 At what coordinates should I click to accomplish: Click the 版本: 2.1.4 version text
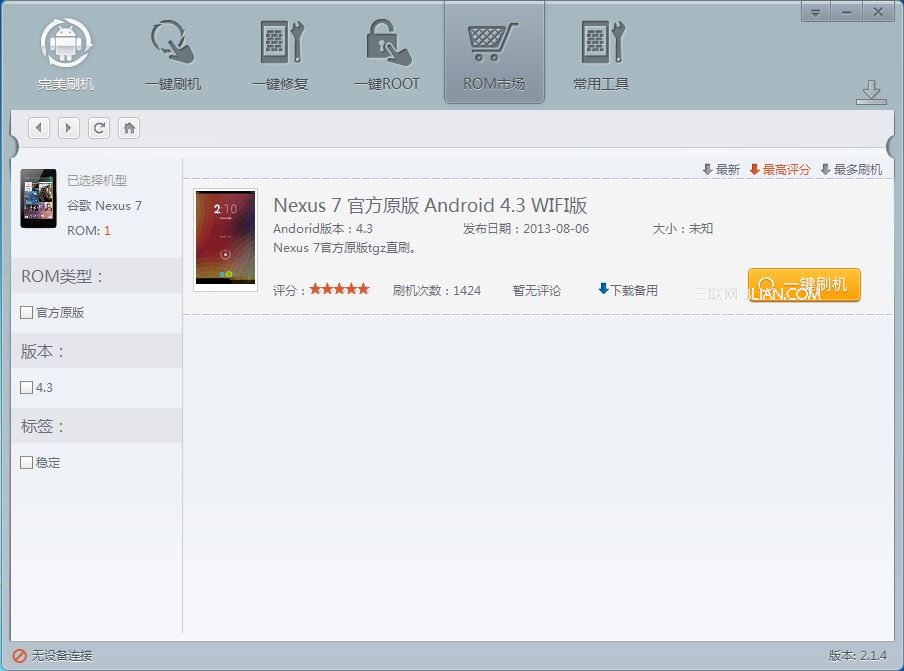857,655
